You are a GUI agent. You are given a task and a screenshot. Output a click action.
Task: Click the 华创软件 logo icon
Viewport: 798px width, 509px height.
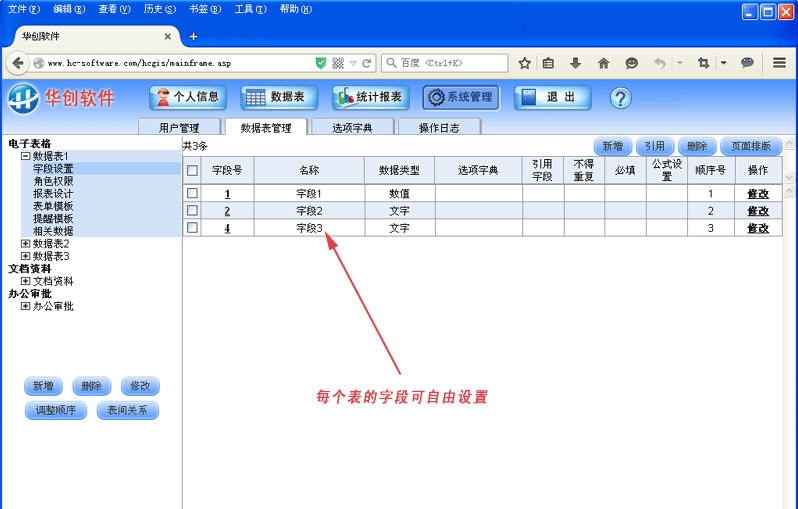coord(23,98)
